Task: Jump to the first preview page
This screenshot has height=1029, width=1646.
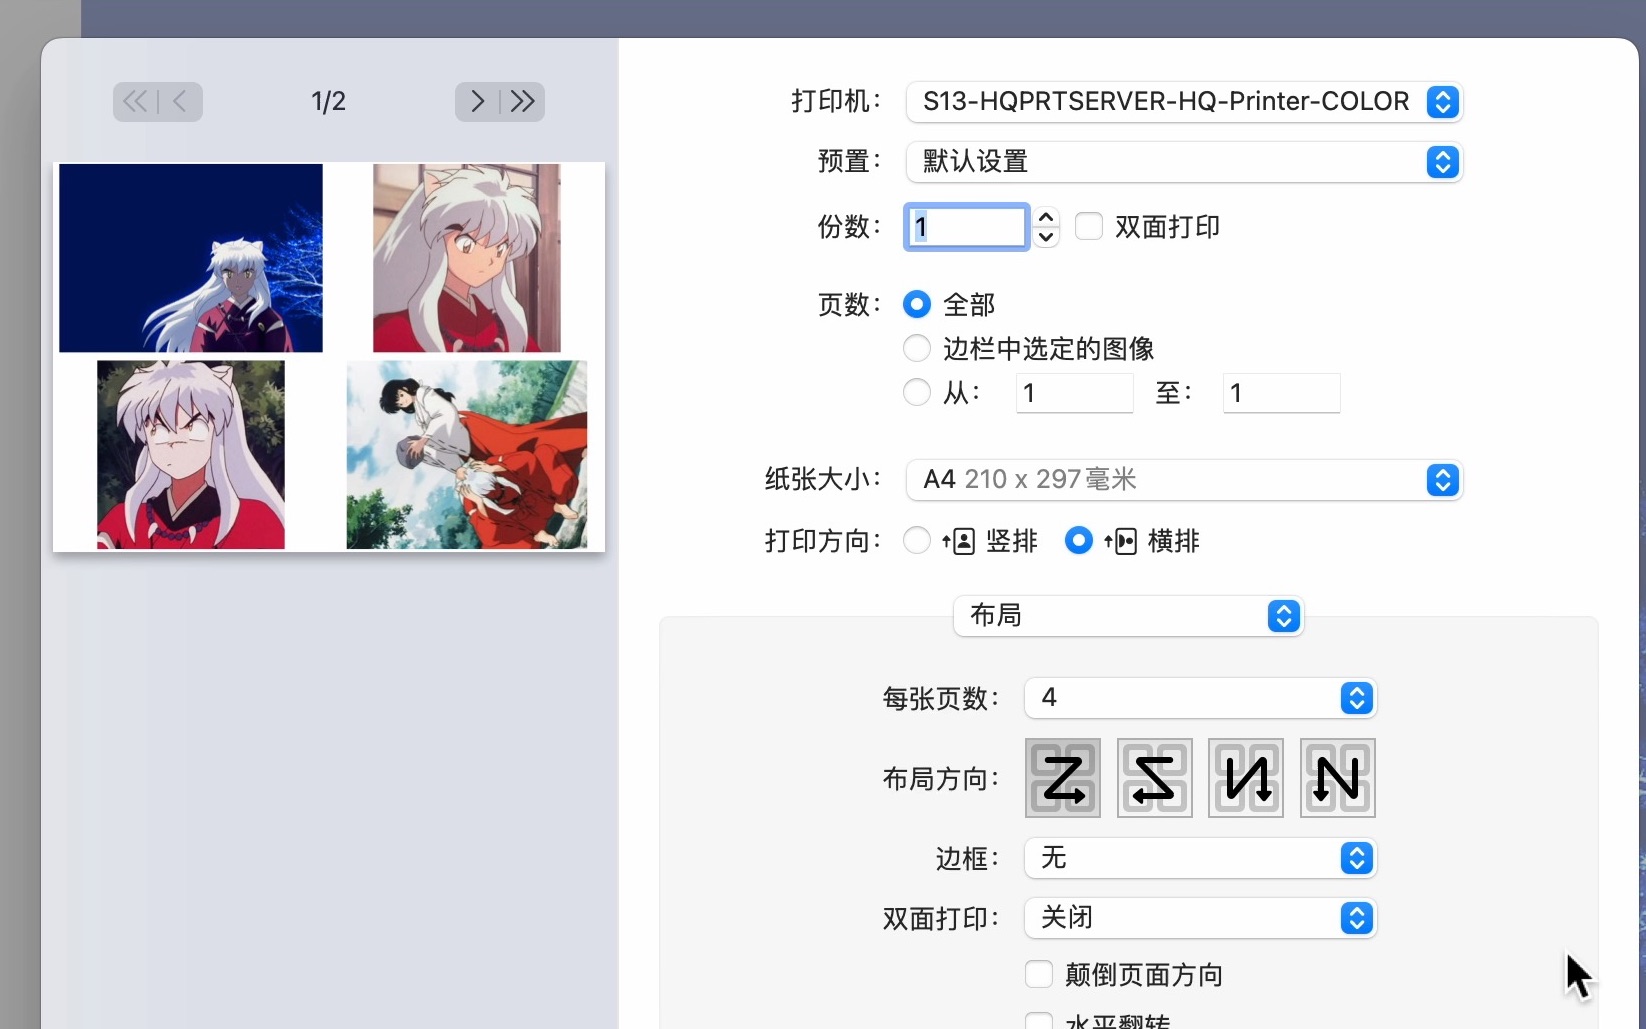Action: coord(135,101)
